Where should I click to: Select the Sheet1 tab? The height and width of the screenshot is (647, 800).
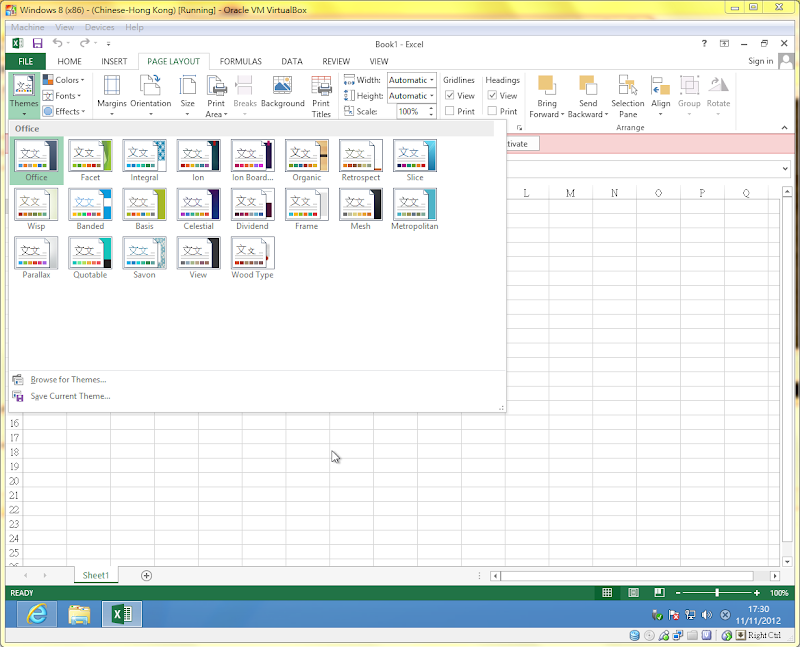96,575
